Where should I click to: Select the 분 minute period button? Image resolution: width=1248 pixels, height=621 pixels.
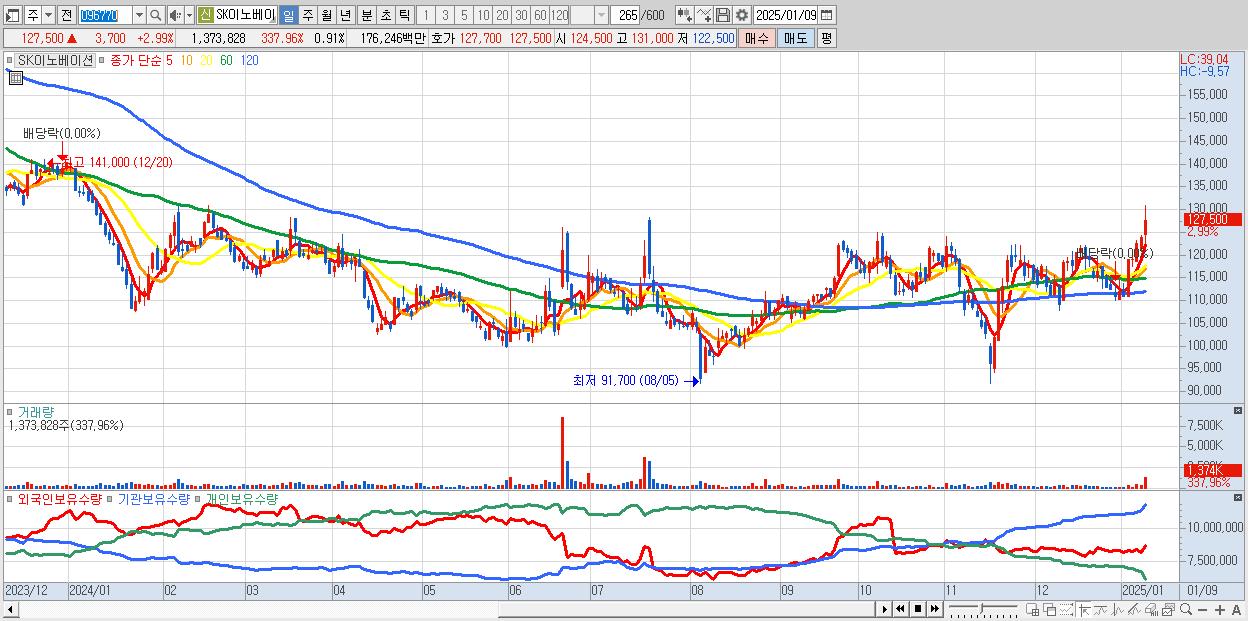coord(366,15)
